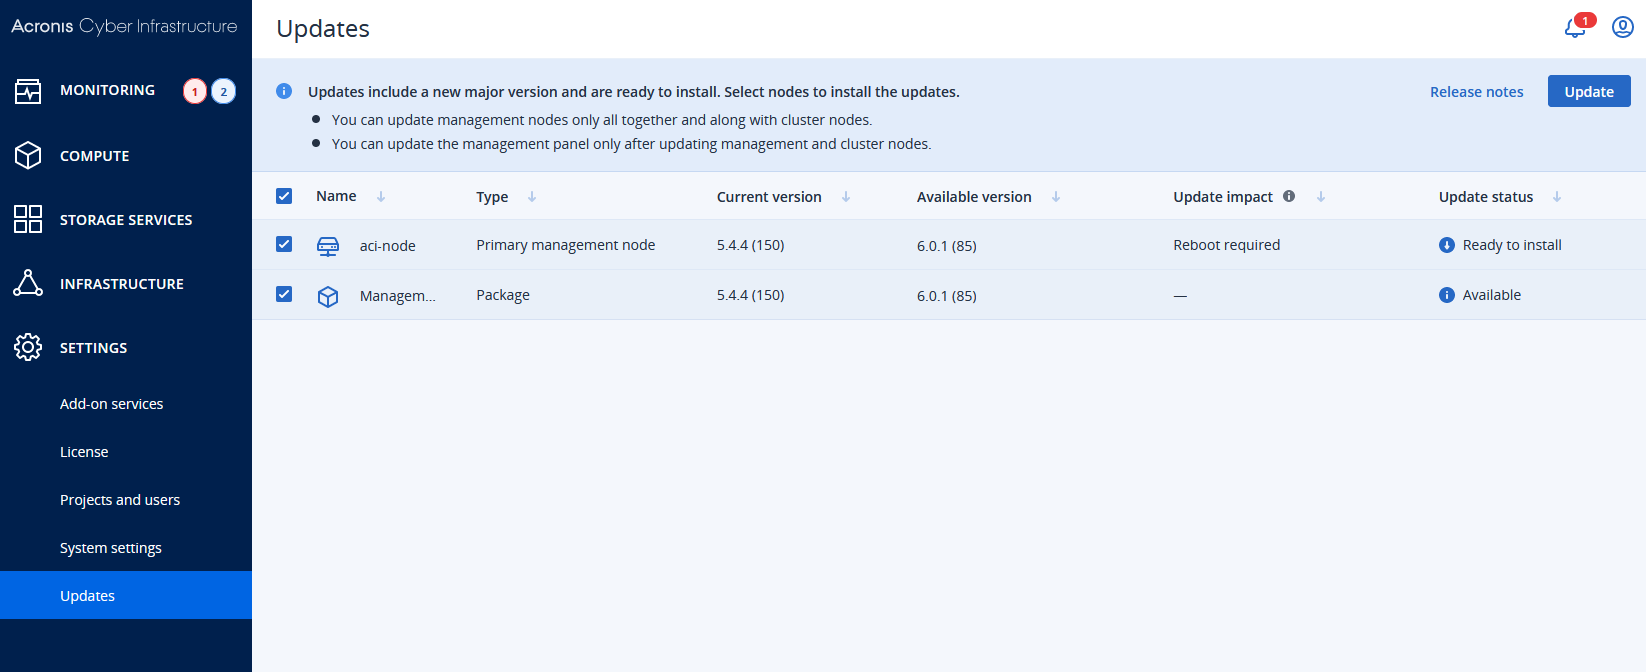This screenshot has height=672, width=1646.
Task: Uncheck the select-all checkbox in the header
Action: pos(284,195)
